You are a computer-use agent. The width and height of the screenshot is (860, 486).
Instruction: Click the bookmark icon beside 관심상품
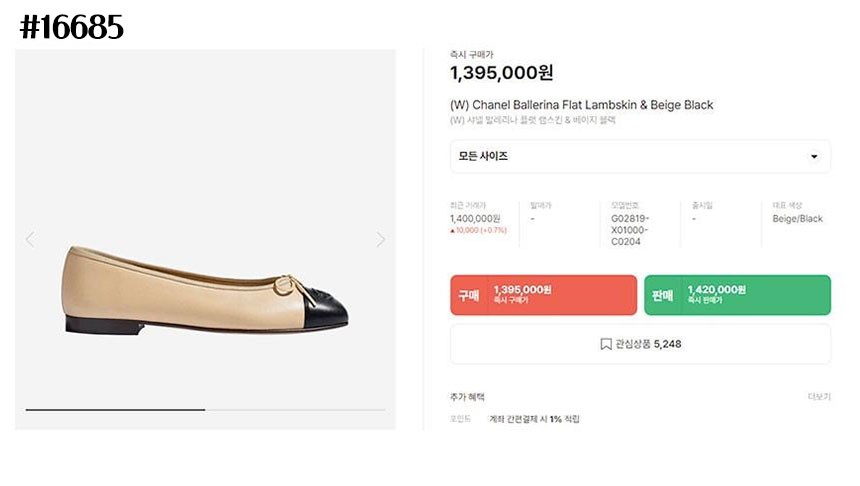tap(606, 344)
